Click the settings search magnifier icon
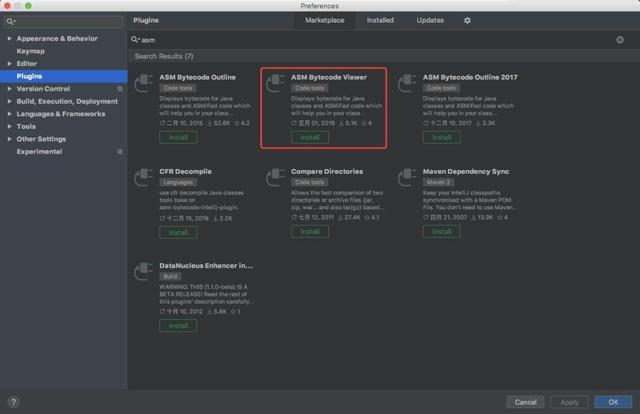Viewport: 640px width, 414px height. pos(11,21)
